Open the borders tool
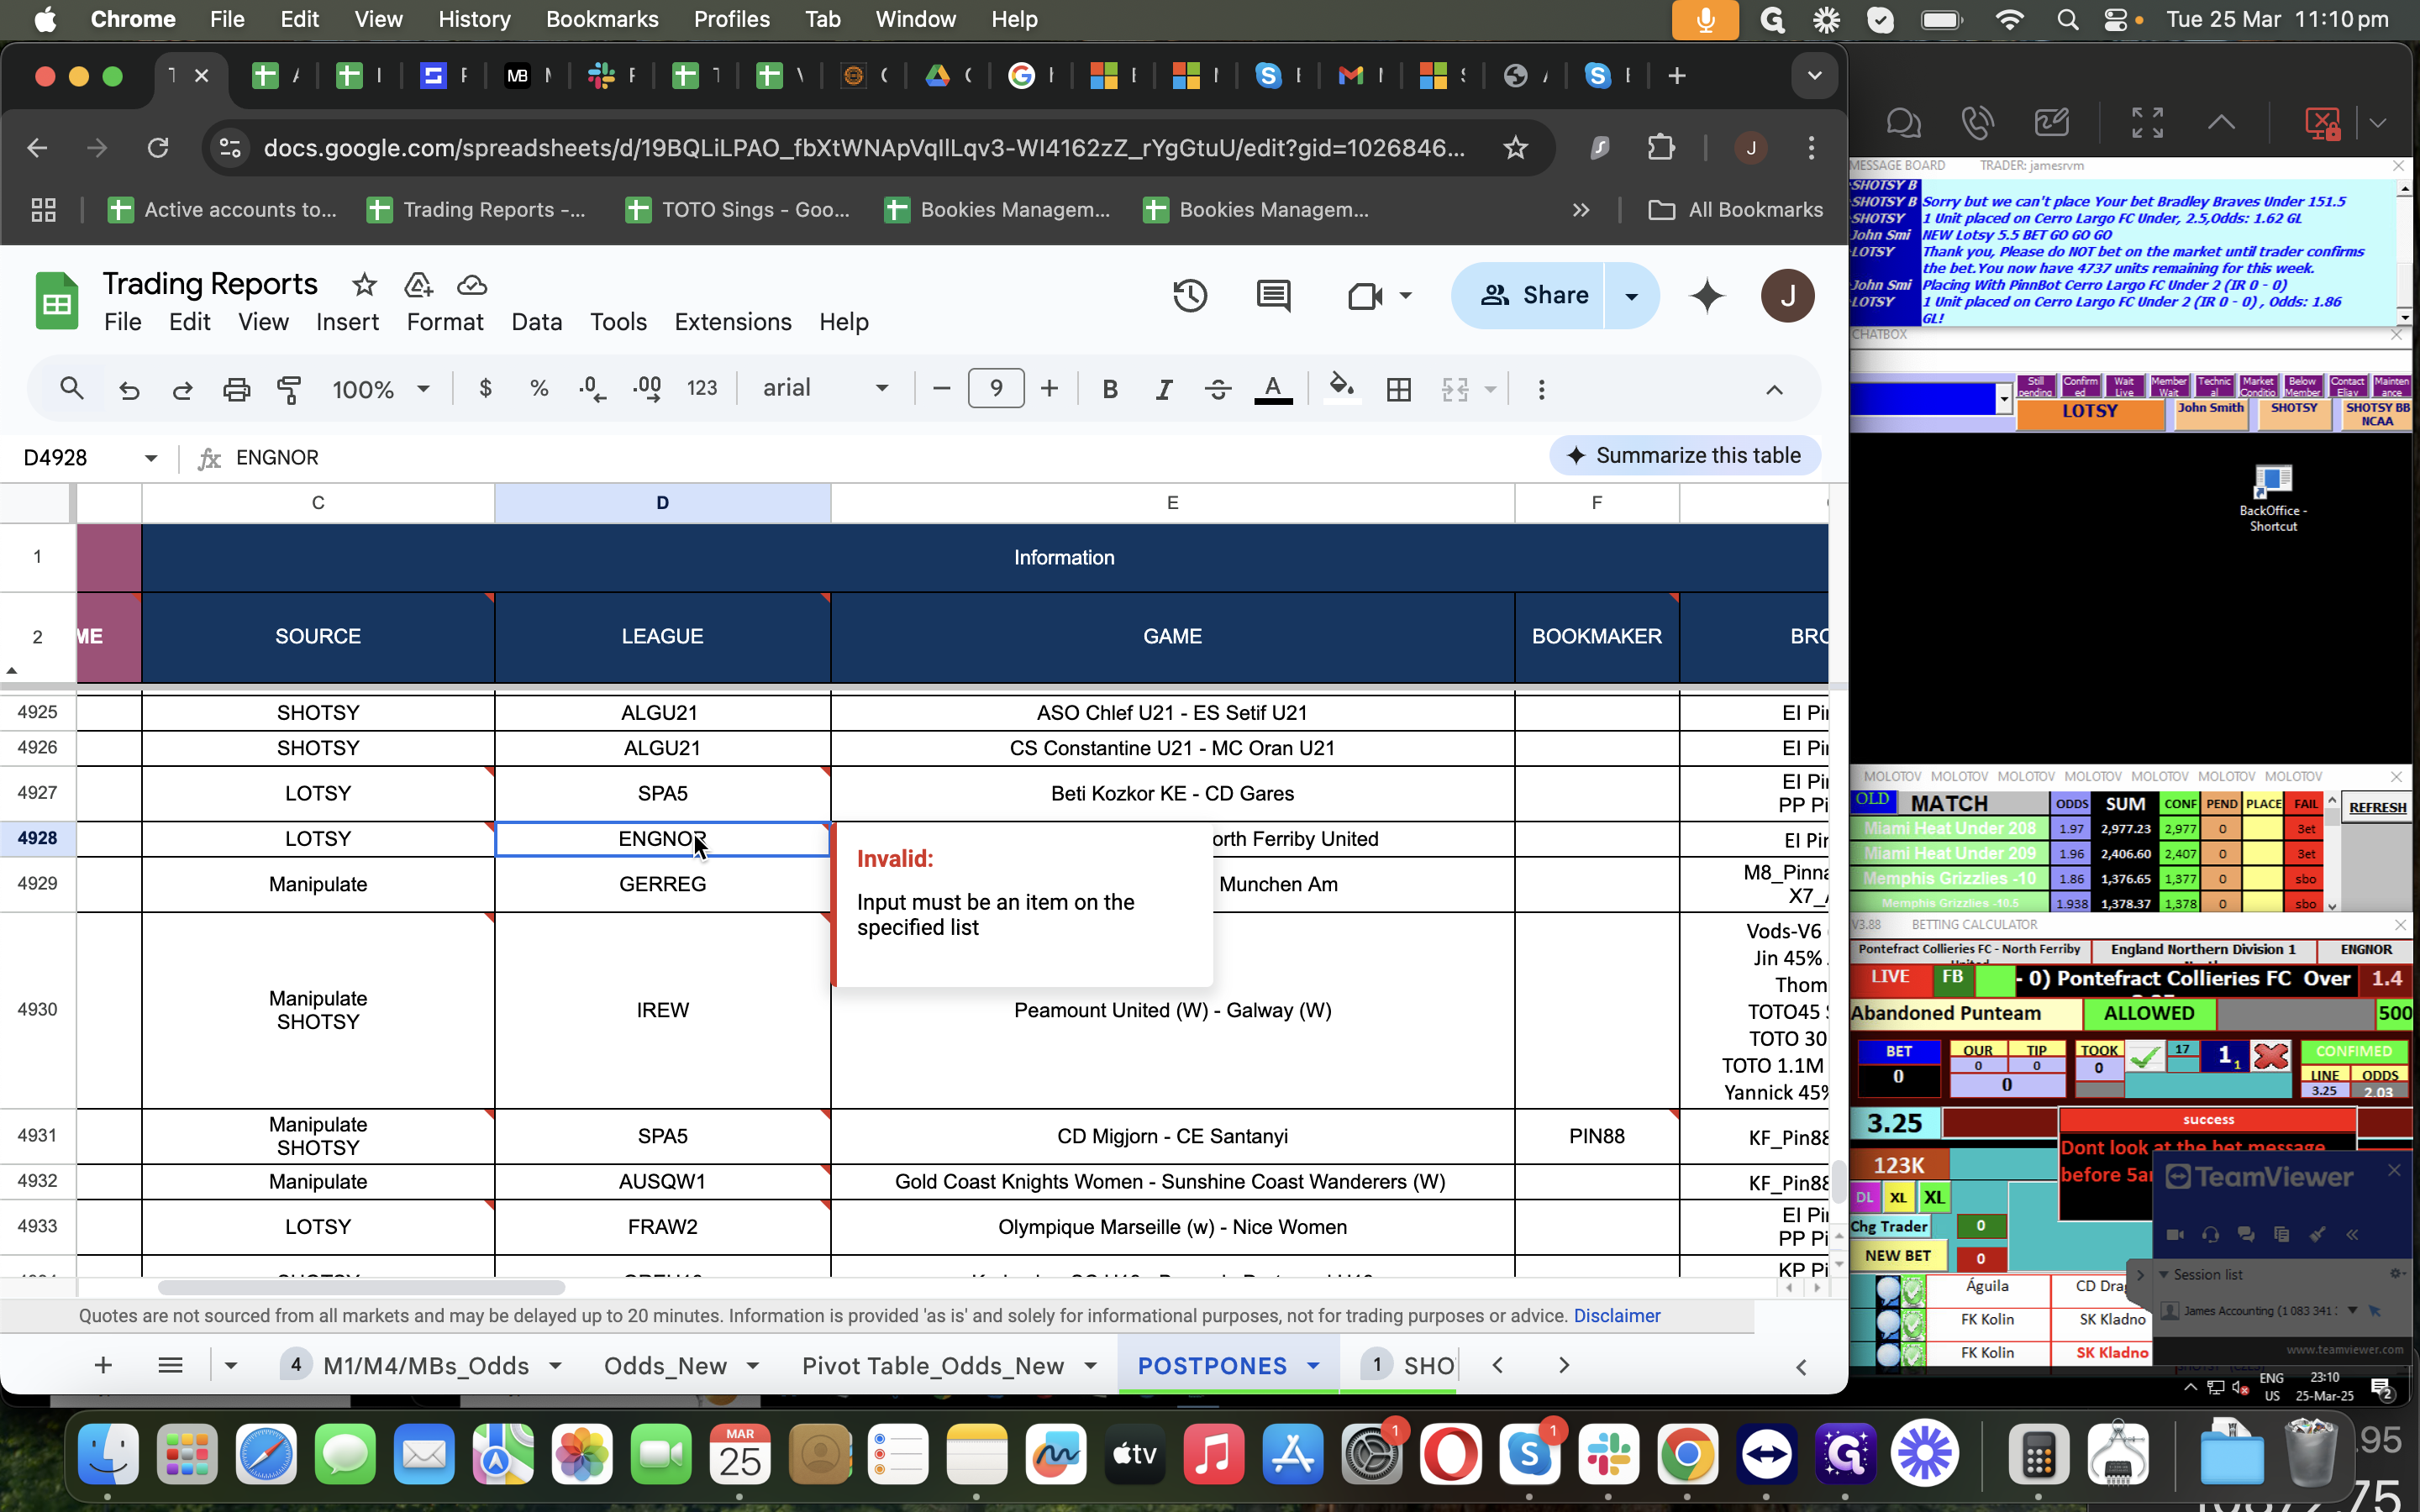 point(1399,389)
